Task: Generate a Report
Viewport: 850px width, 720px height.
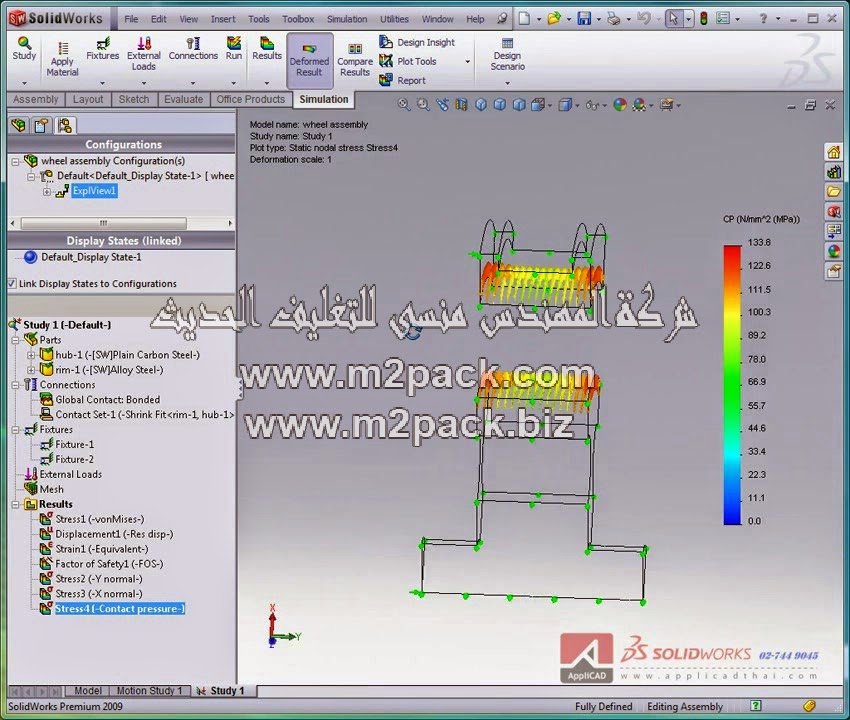Action: 402,80
